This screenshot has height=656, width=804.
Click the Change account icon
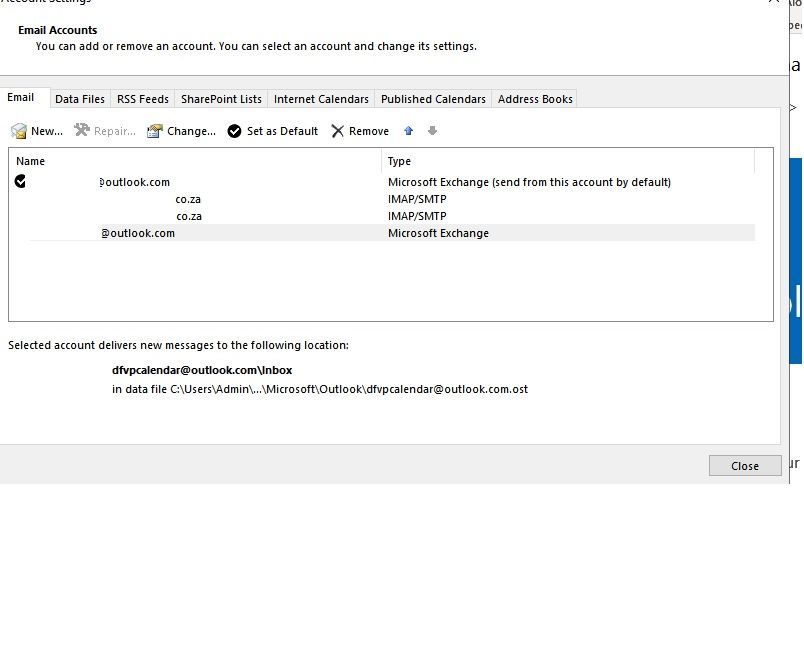pos(154,131)
